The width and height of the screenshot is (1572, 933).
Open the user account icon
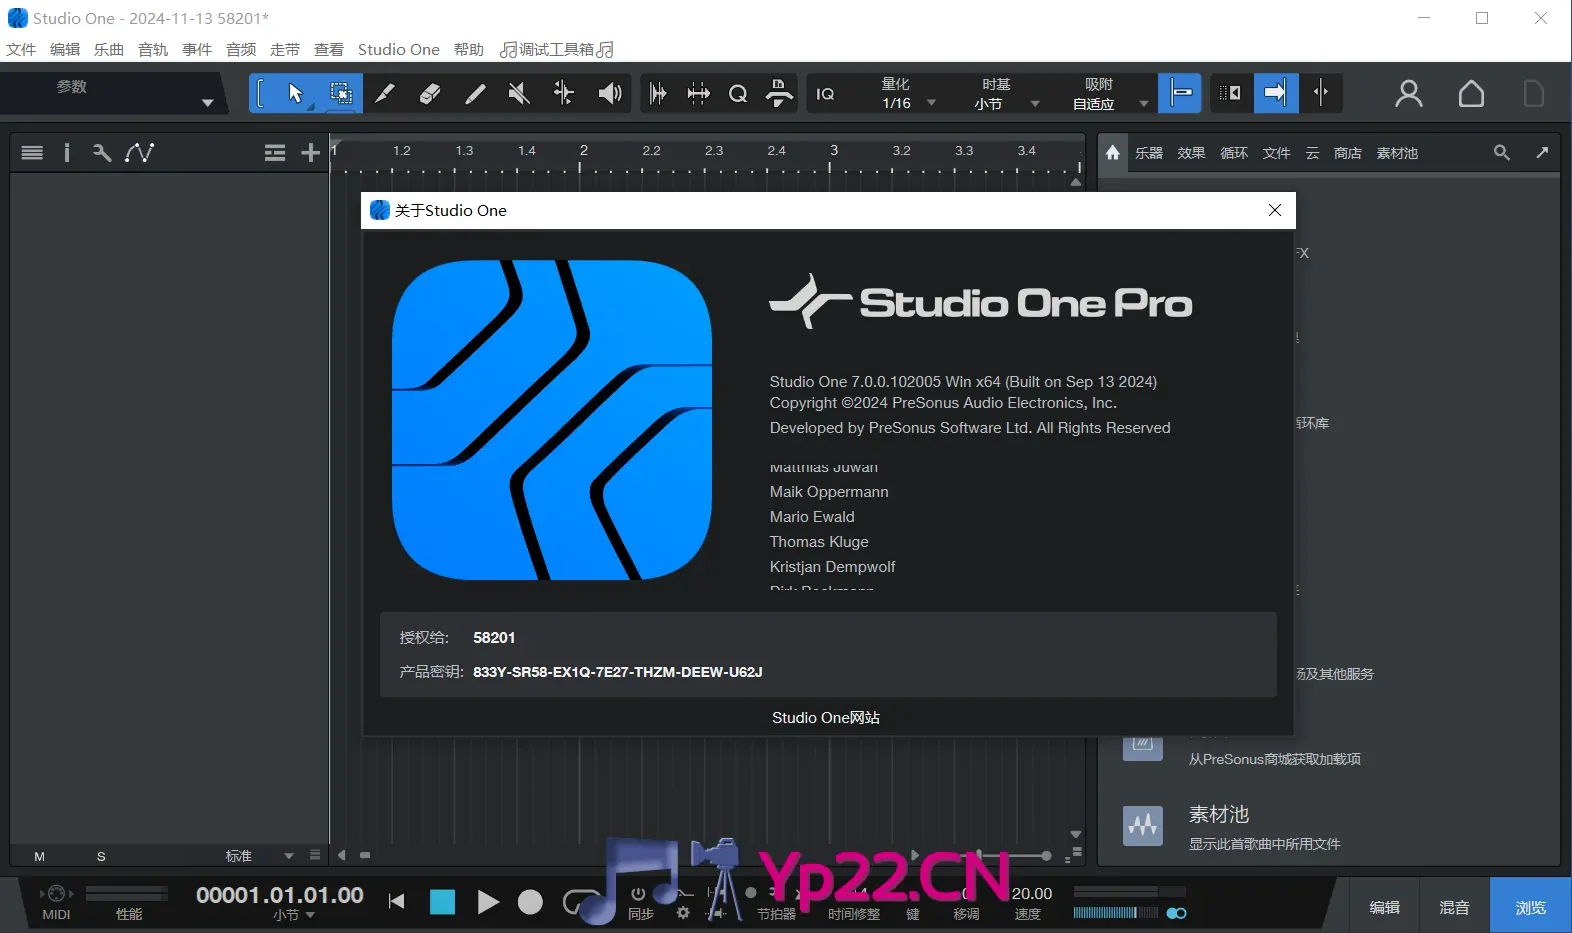coord(1409,94)
